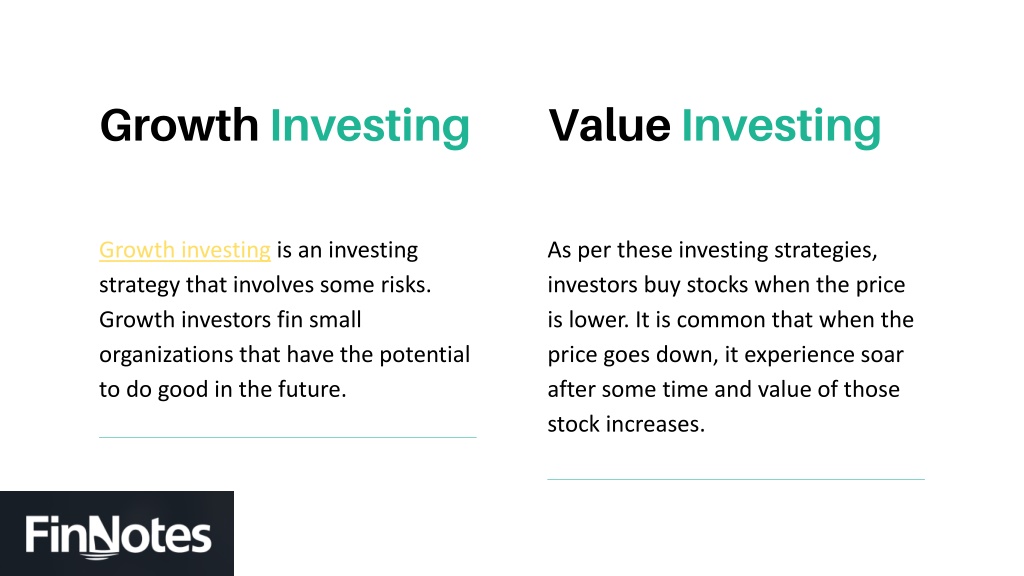Viewport: 1024px width, 576px height.
Task: Click the line "to do good in the future."
Action: tap(223, 389)
